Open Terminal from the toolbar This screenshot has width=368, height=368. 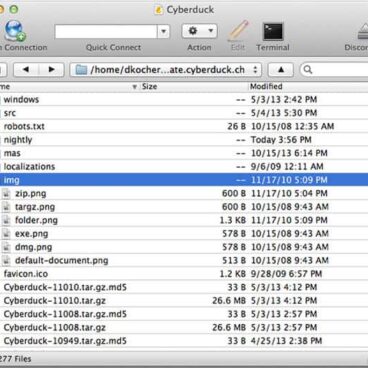point(273,31)
